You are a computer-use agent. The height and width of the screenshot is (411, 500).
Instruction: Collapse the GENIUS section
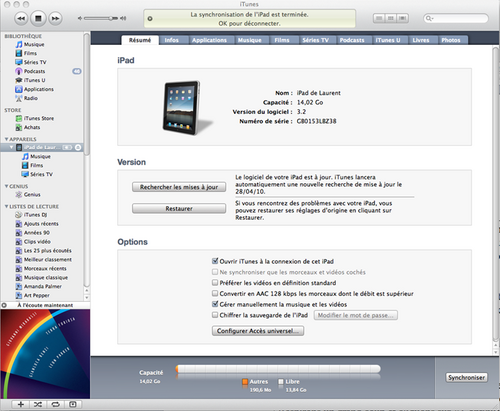(6, 186)
